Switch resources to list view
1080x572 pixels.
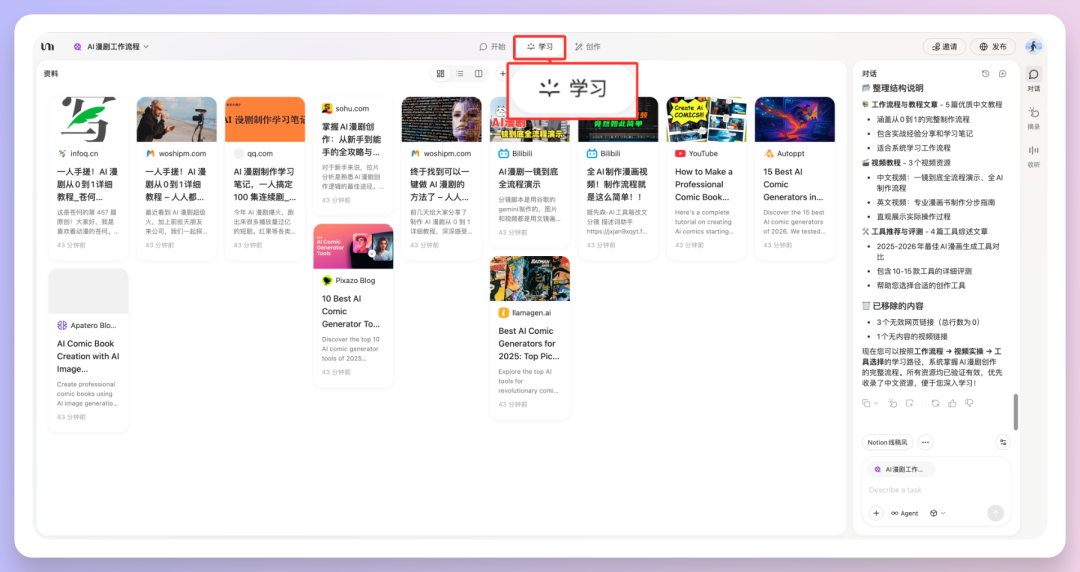[460, 74]
